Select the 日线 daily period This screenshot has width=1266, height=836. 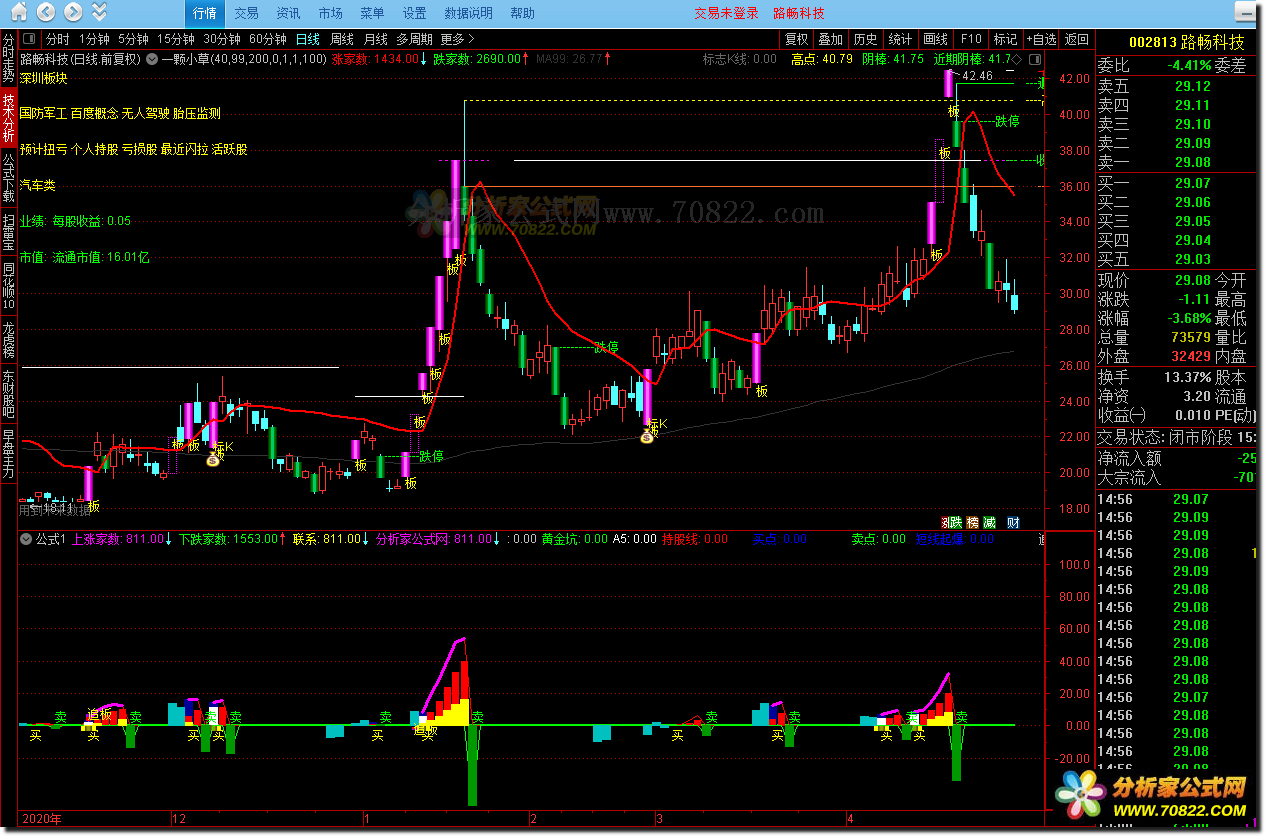(x=307, y=39)
